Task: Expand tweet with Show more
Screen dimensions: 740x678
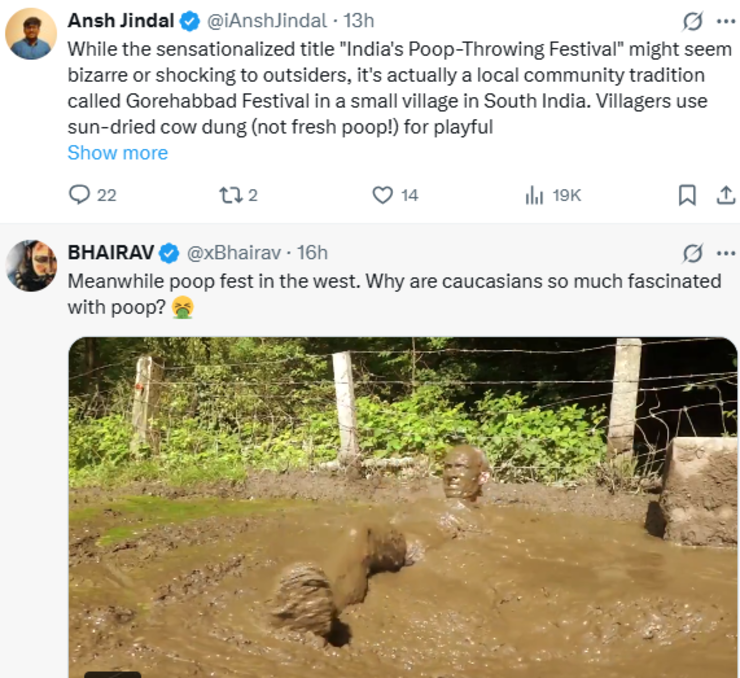Action: coord(117,153)
